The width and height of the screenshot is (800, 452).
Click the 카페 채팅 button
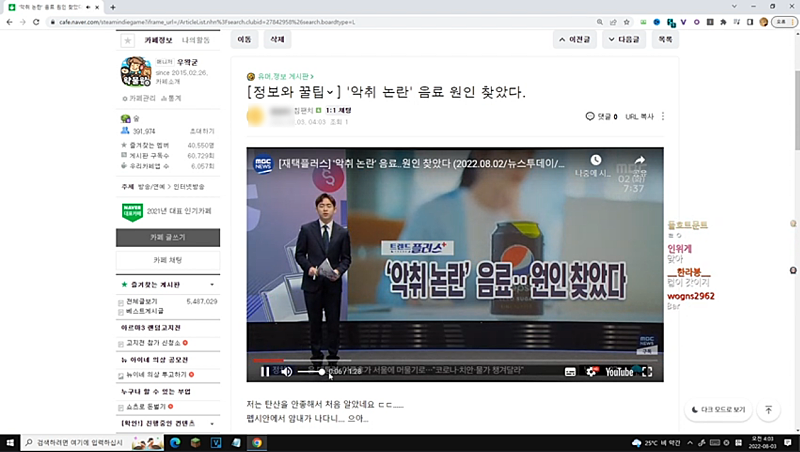pos(168,260)
